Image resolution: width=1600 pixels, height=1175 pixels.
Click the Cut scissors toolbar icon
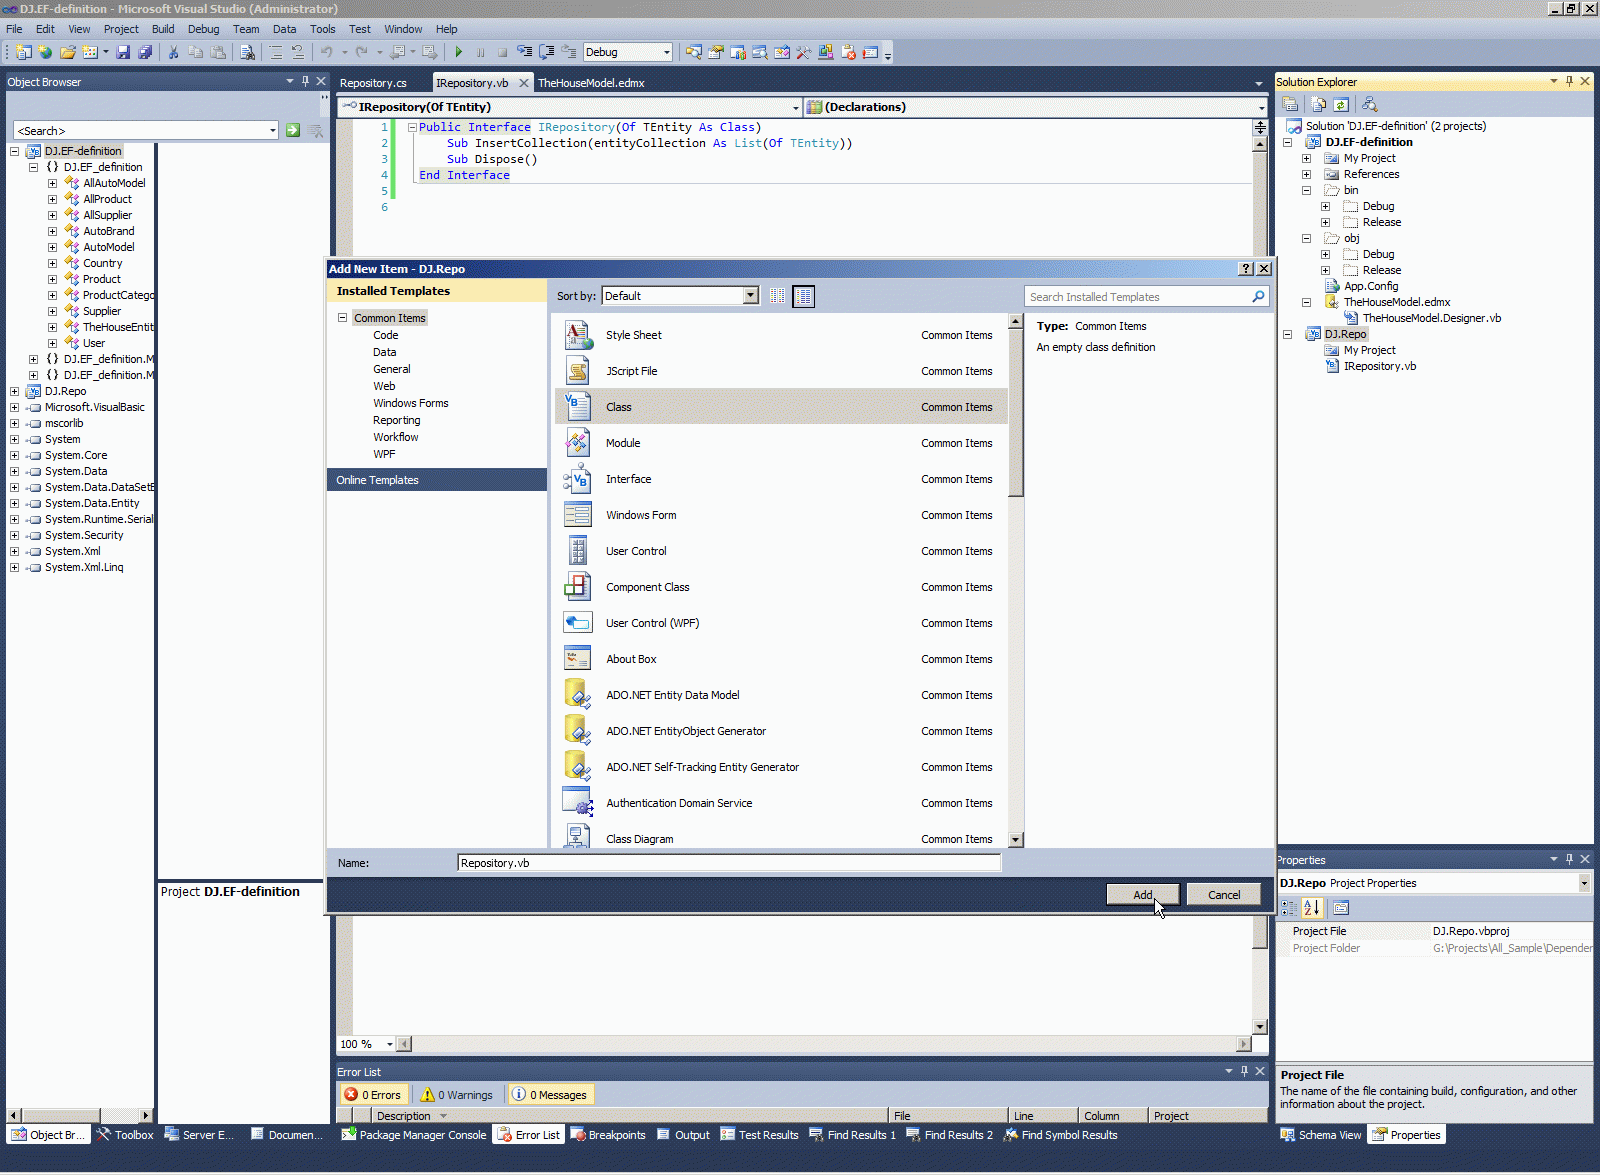173,52
